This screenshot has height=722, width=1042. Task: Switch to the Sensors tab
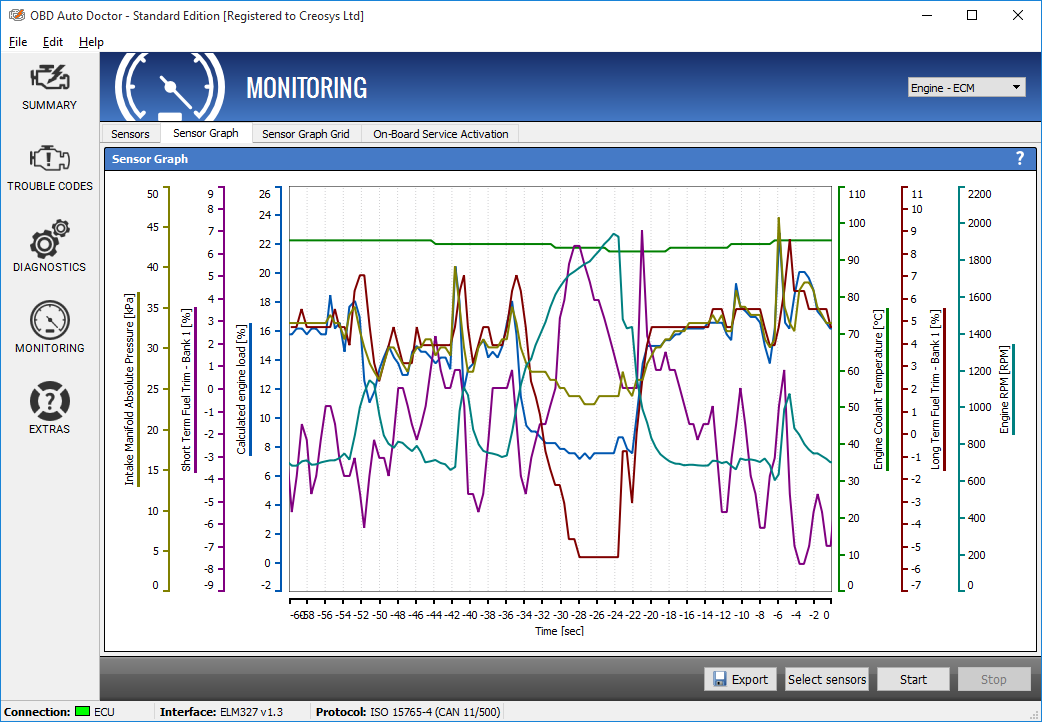click(x=130, y=134)
